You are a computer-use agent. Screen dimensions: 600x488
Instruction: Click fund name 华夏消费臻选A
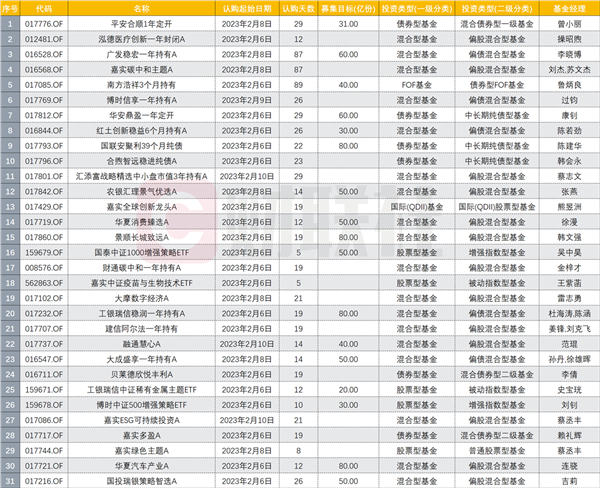click(x=142, y=222)
